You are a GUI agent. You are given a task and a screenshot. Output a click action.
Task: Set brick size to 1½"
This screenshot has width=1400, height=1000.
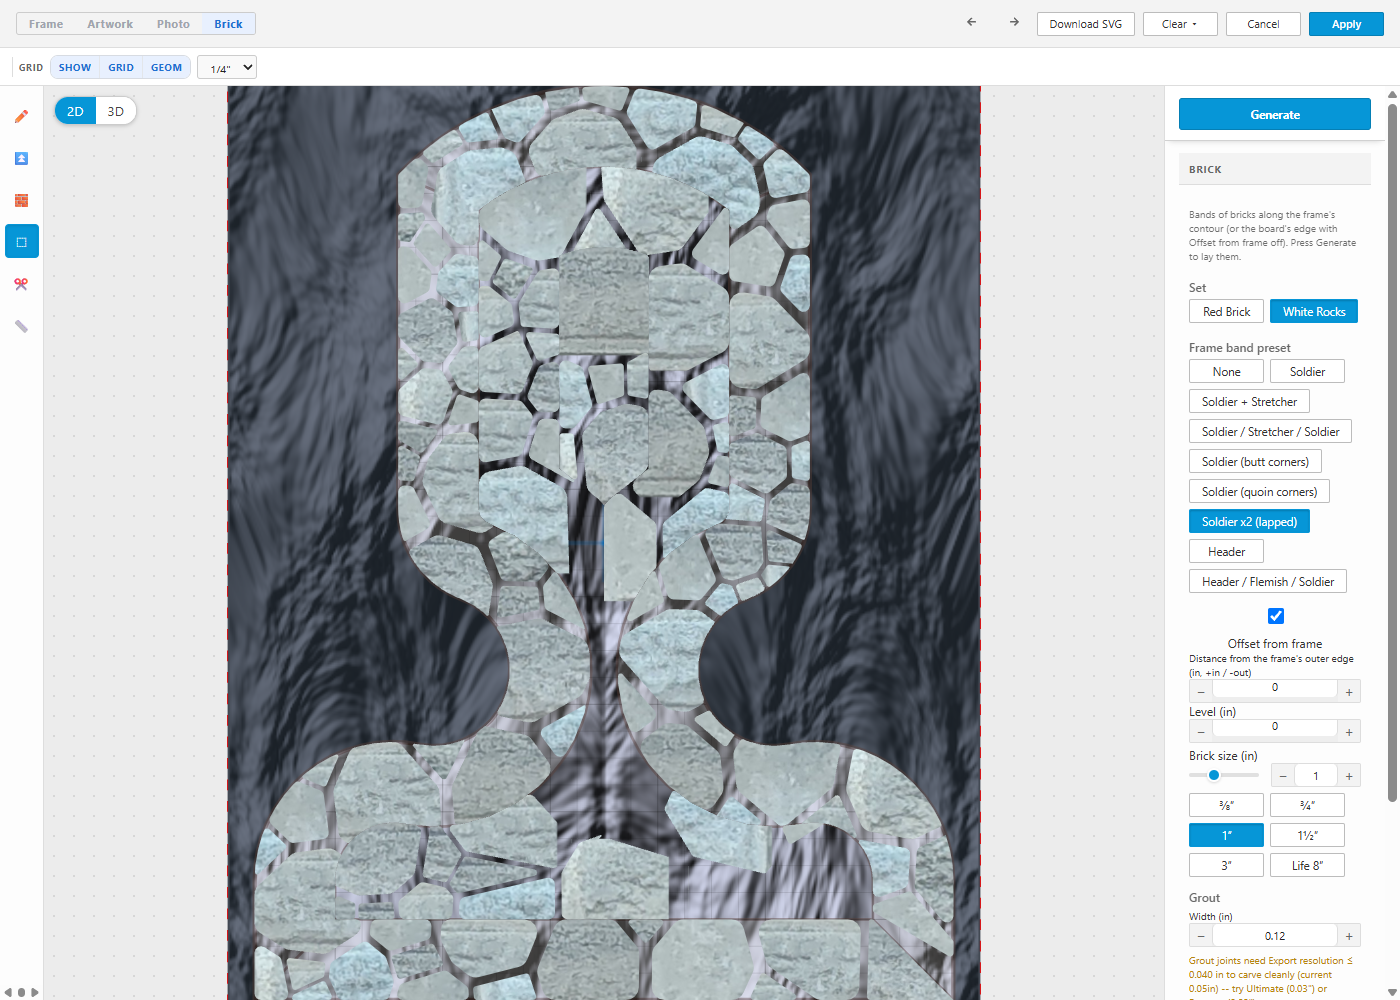pos(1307,835)
